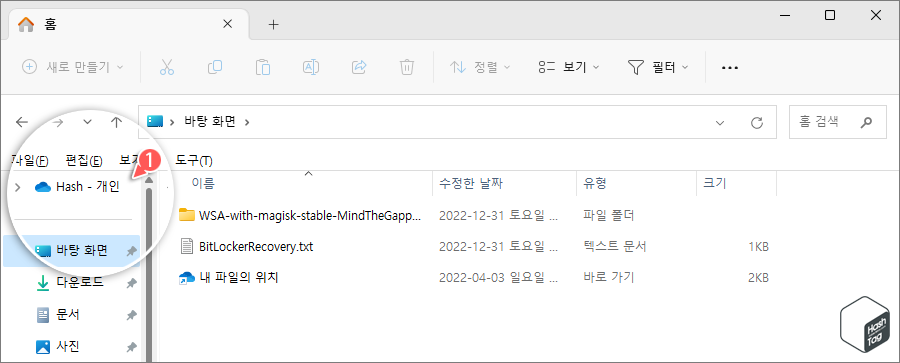This screenshot has width=900, height=363.
Task: Refresh the current folder view
Action: point(757,122)
